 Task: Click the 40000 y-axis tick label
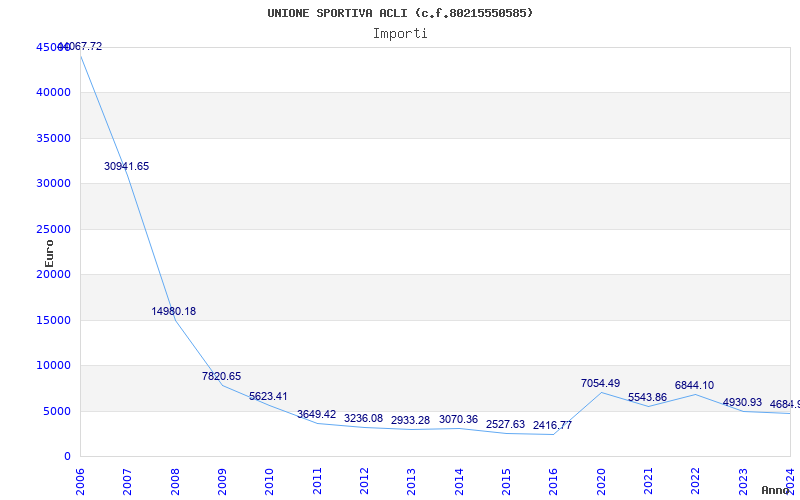[x=54, y=92]
